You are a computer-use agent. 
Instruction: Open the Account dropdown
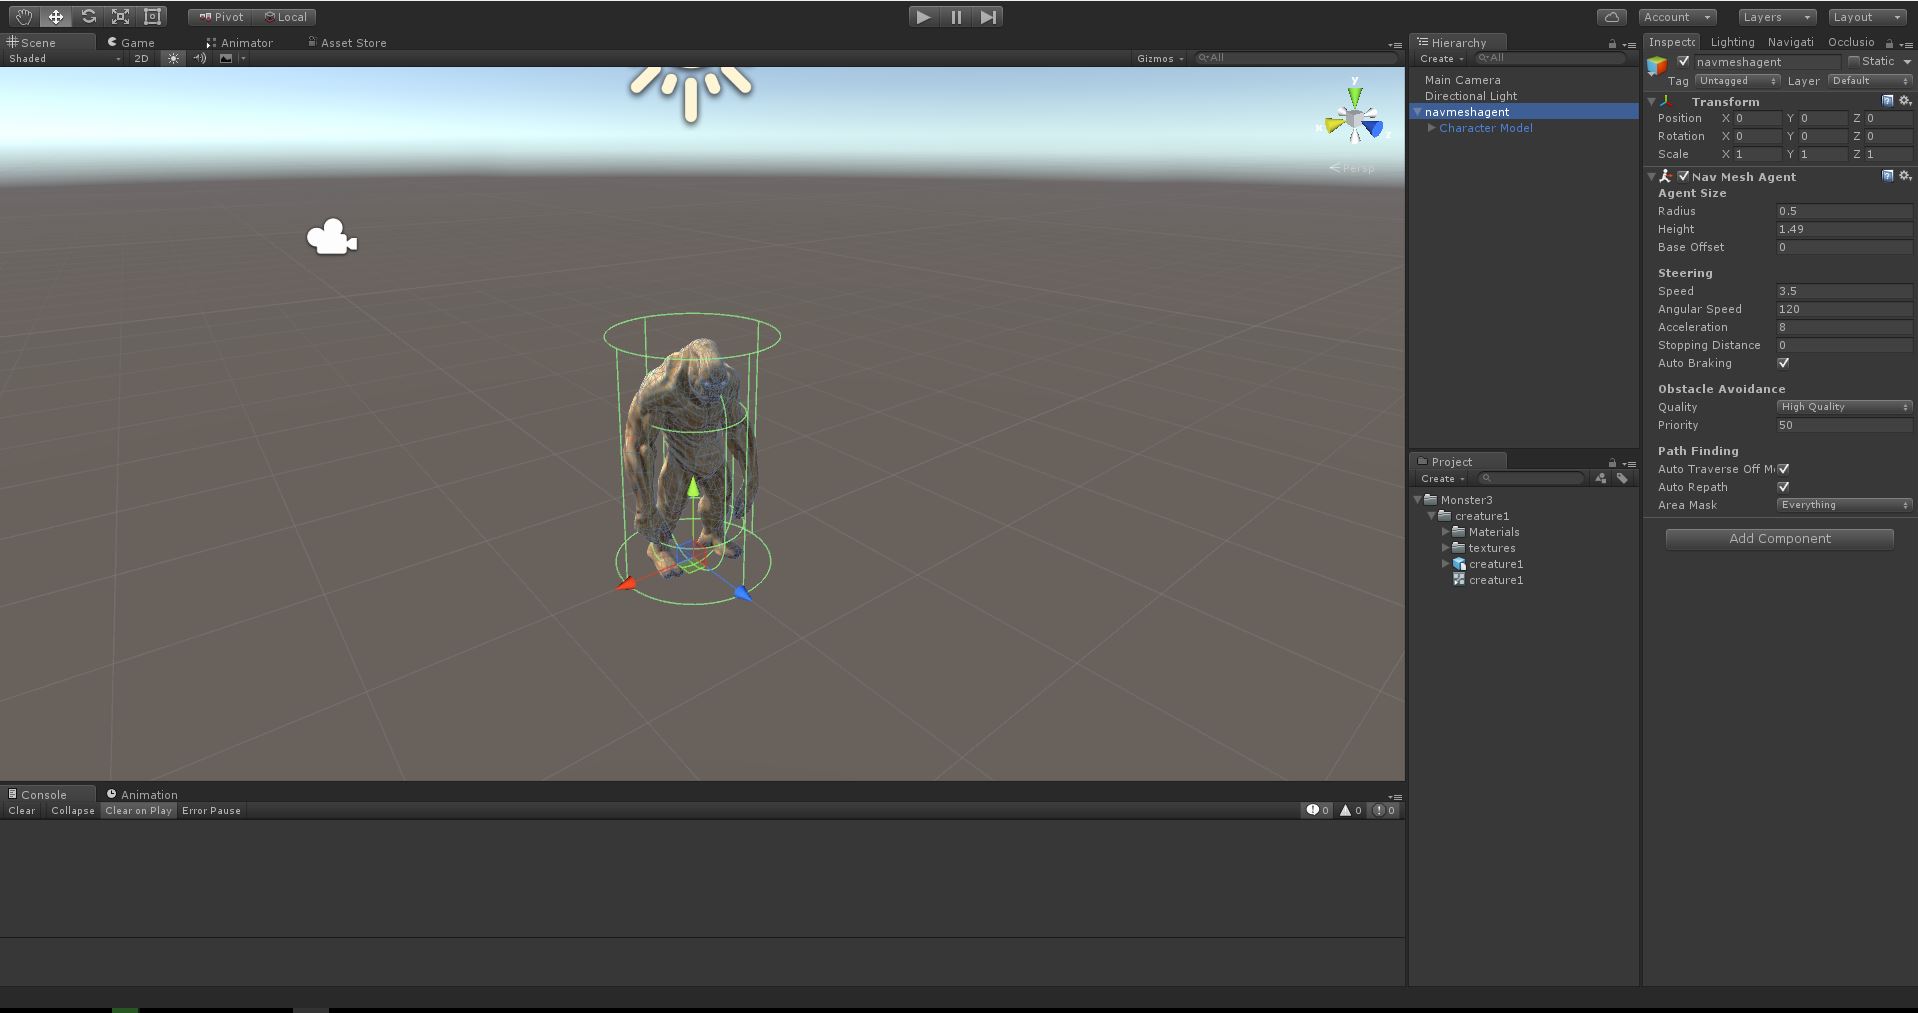[1677, 17]
